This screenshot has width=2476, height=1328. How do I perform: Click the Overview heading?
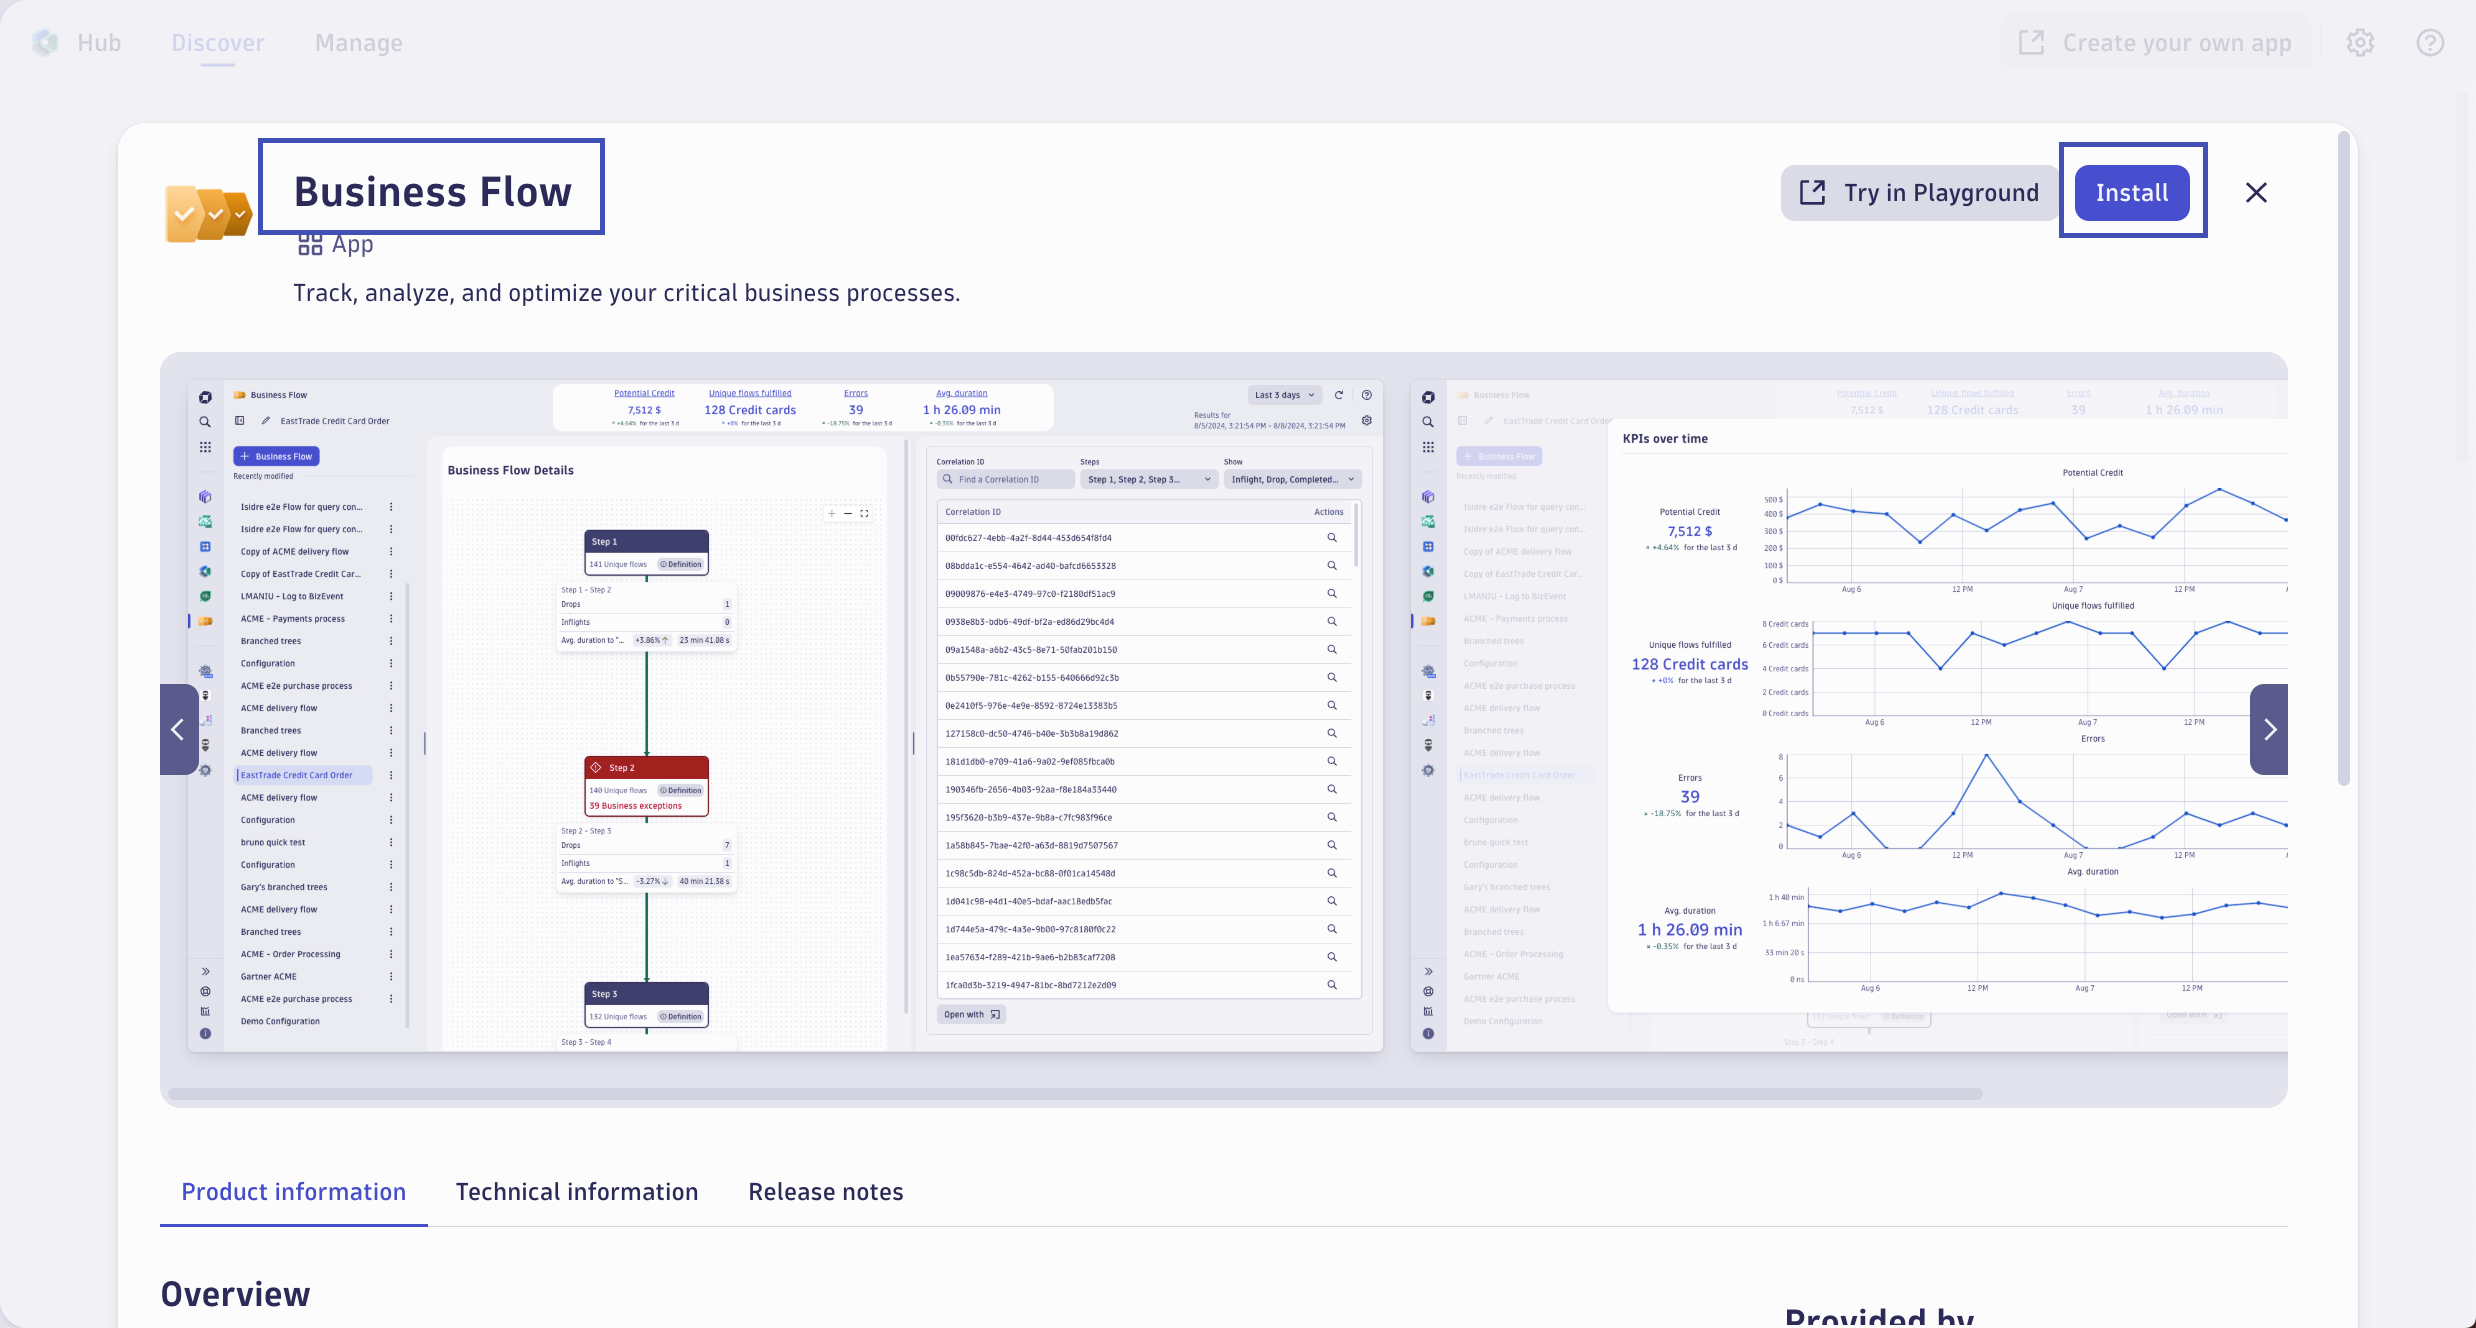coord(236,1294)
